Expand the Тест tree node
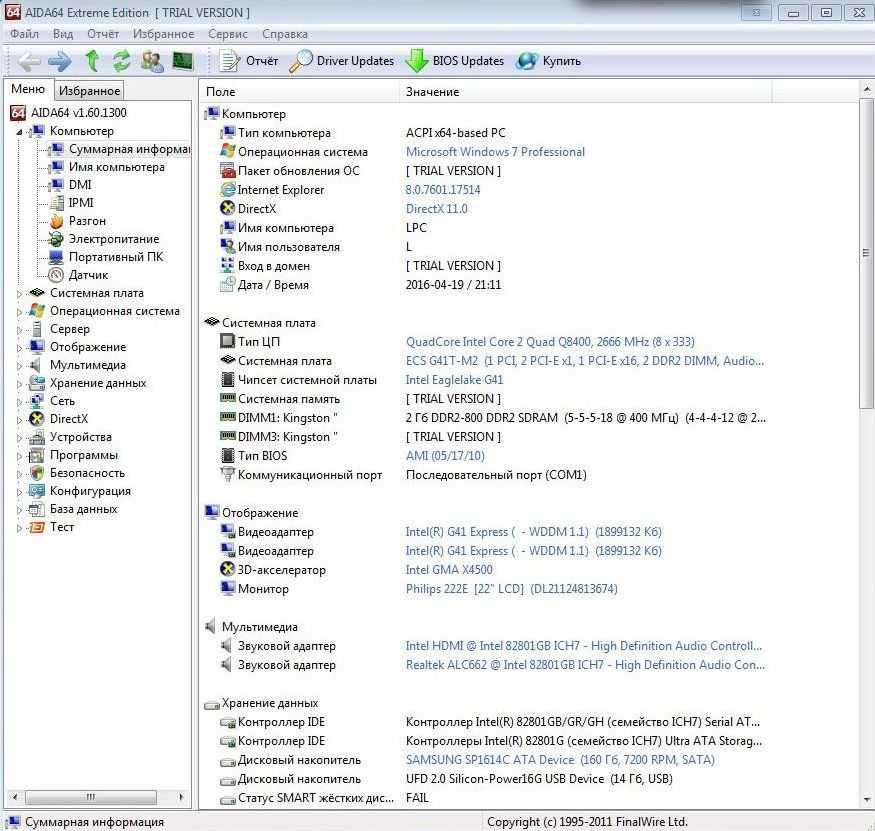 [x=20, y=528]
